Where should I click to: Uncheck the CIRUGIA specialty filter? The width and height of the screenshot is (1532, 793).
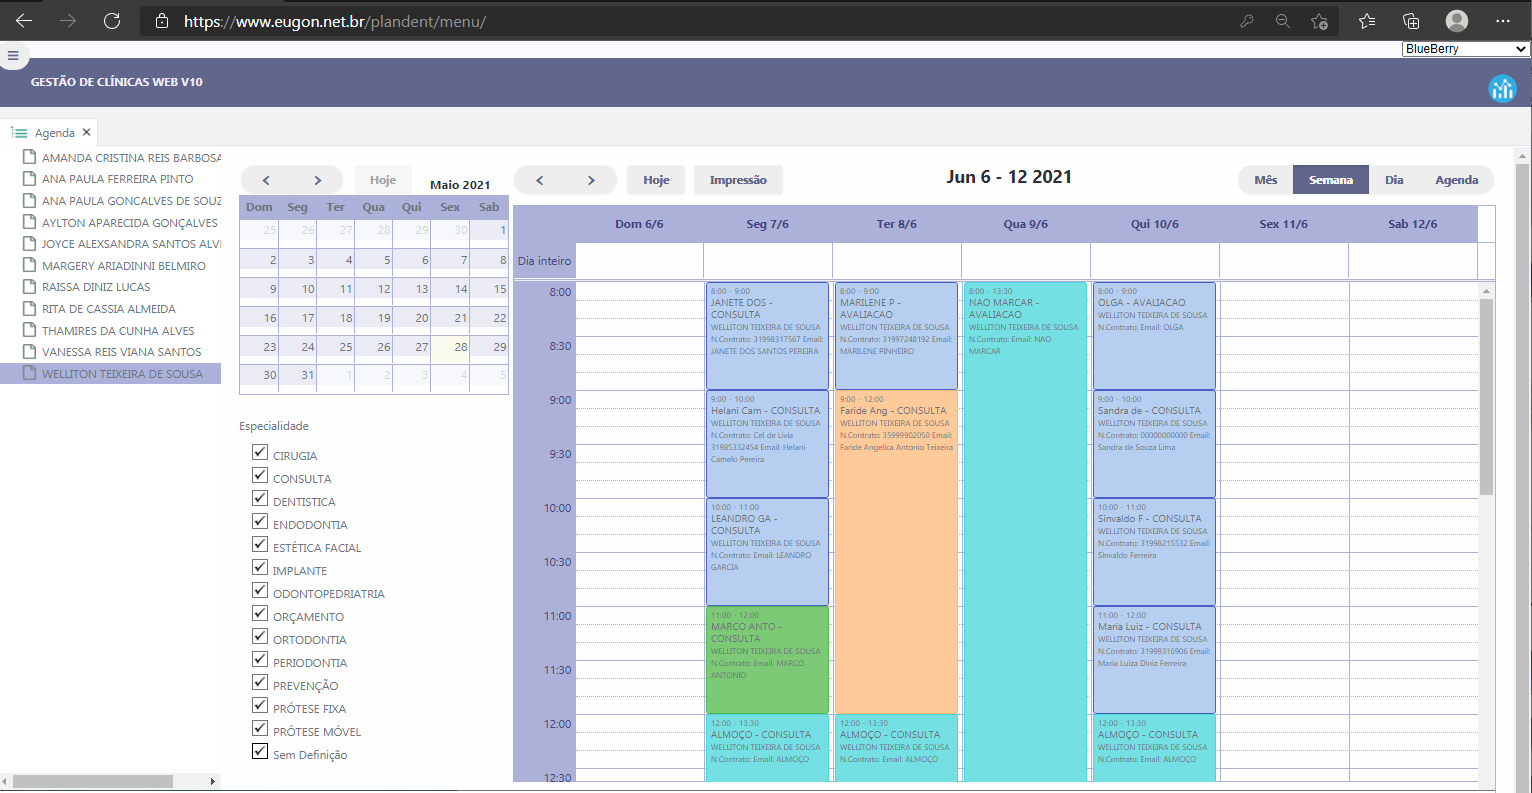coord(260,453)
